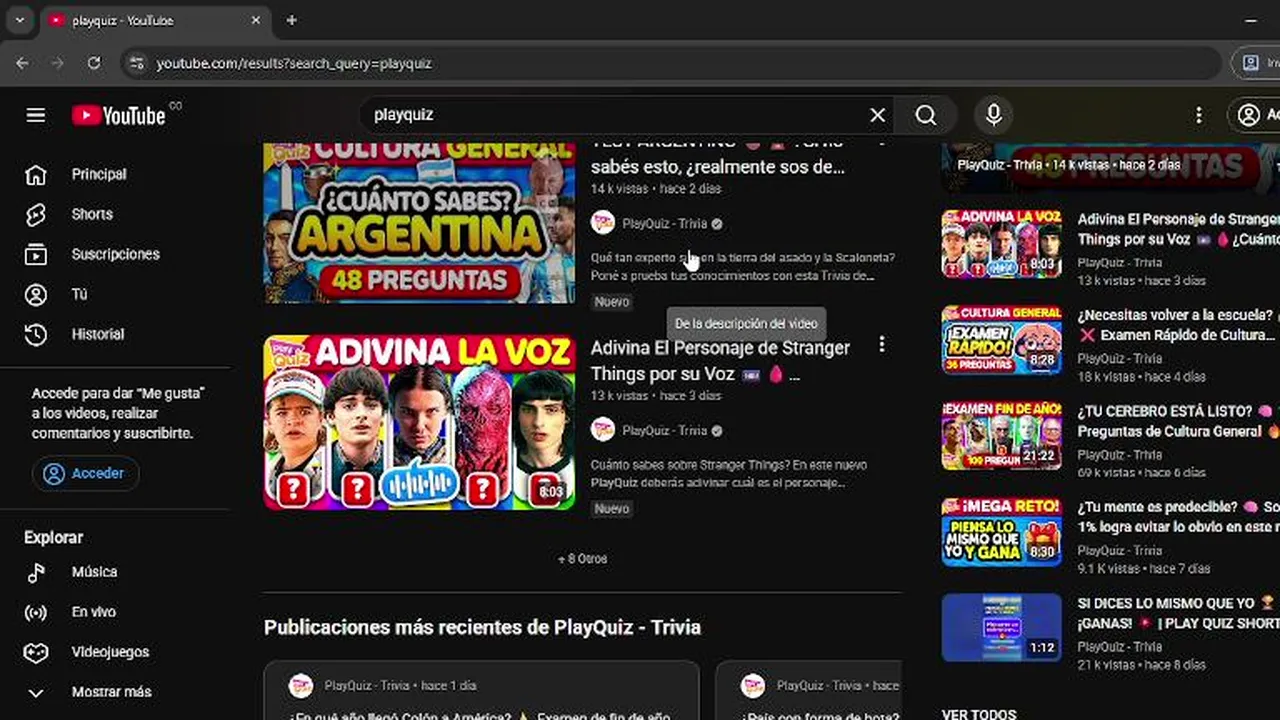
Task: Expand the '+ 8 Otros' results
Action: (x=582, y=559)
